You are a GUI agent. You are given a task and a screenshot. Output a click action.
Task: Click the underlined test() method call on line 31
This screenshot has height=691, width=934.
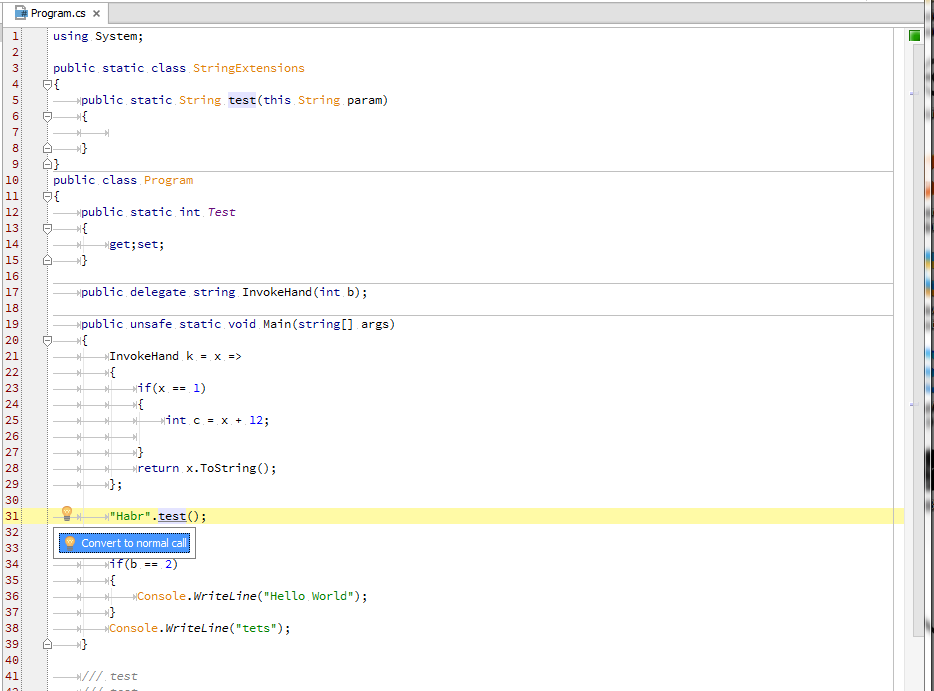pyautogui.click(x=170, y=515)
